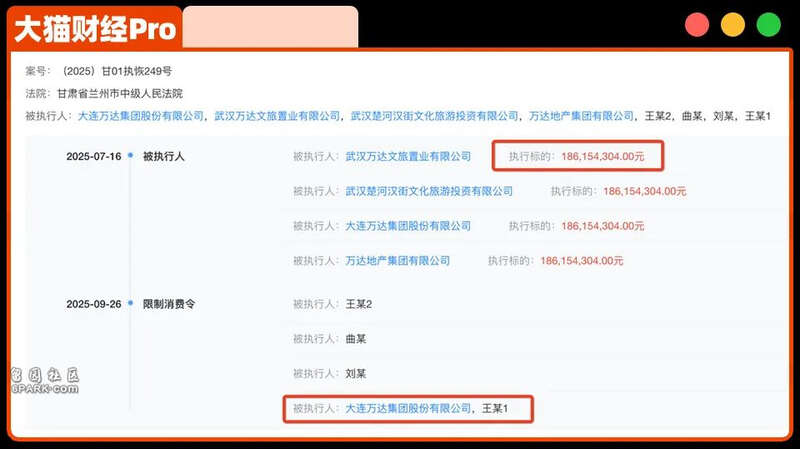
Task: Click the 6PARK.com watermark logo
Action: coord(44,381)
